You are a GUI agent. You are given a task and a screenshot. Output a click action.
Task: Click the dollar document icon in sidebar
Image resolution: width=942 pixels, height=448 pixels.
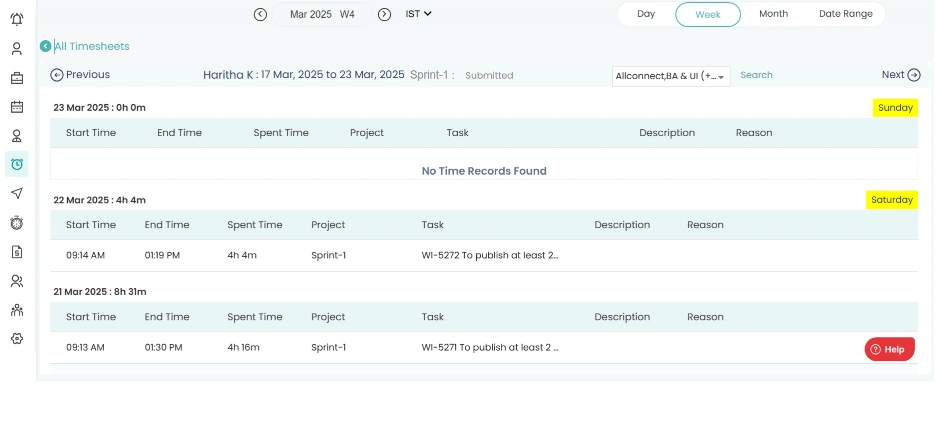coord(17,251)
